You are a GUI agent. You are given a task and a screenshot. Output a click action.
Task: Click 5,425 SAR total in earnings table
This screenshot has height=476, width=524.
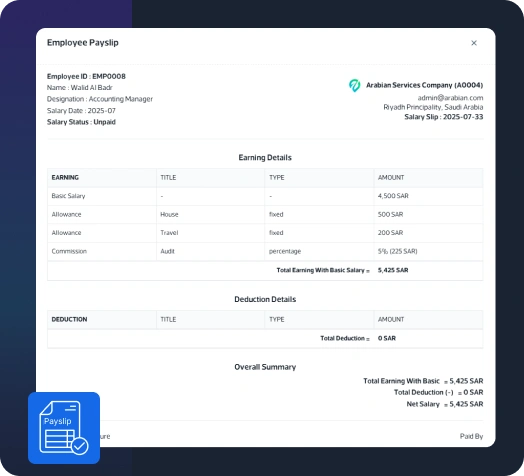393,270
